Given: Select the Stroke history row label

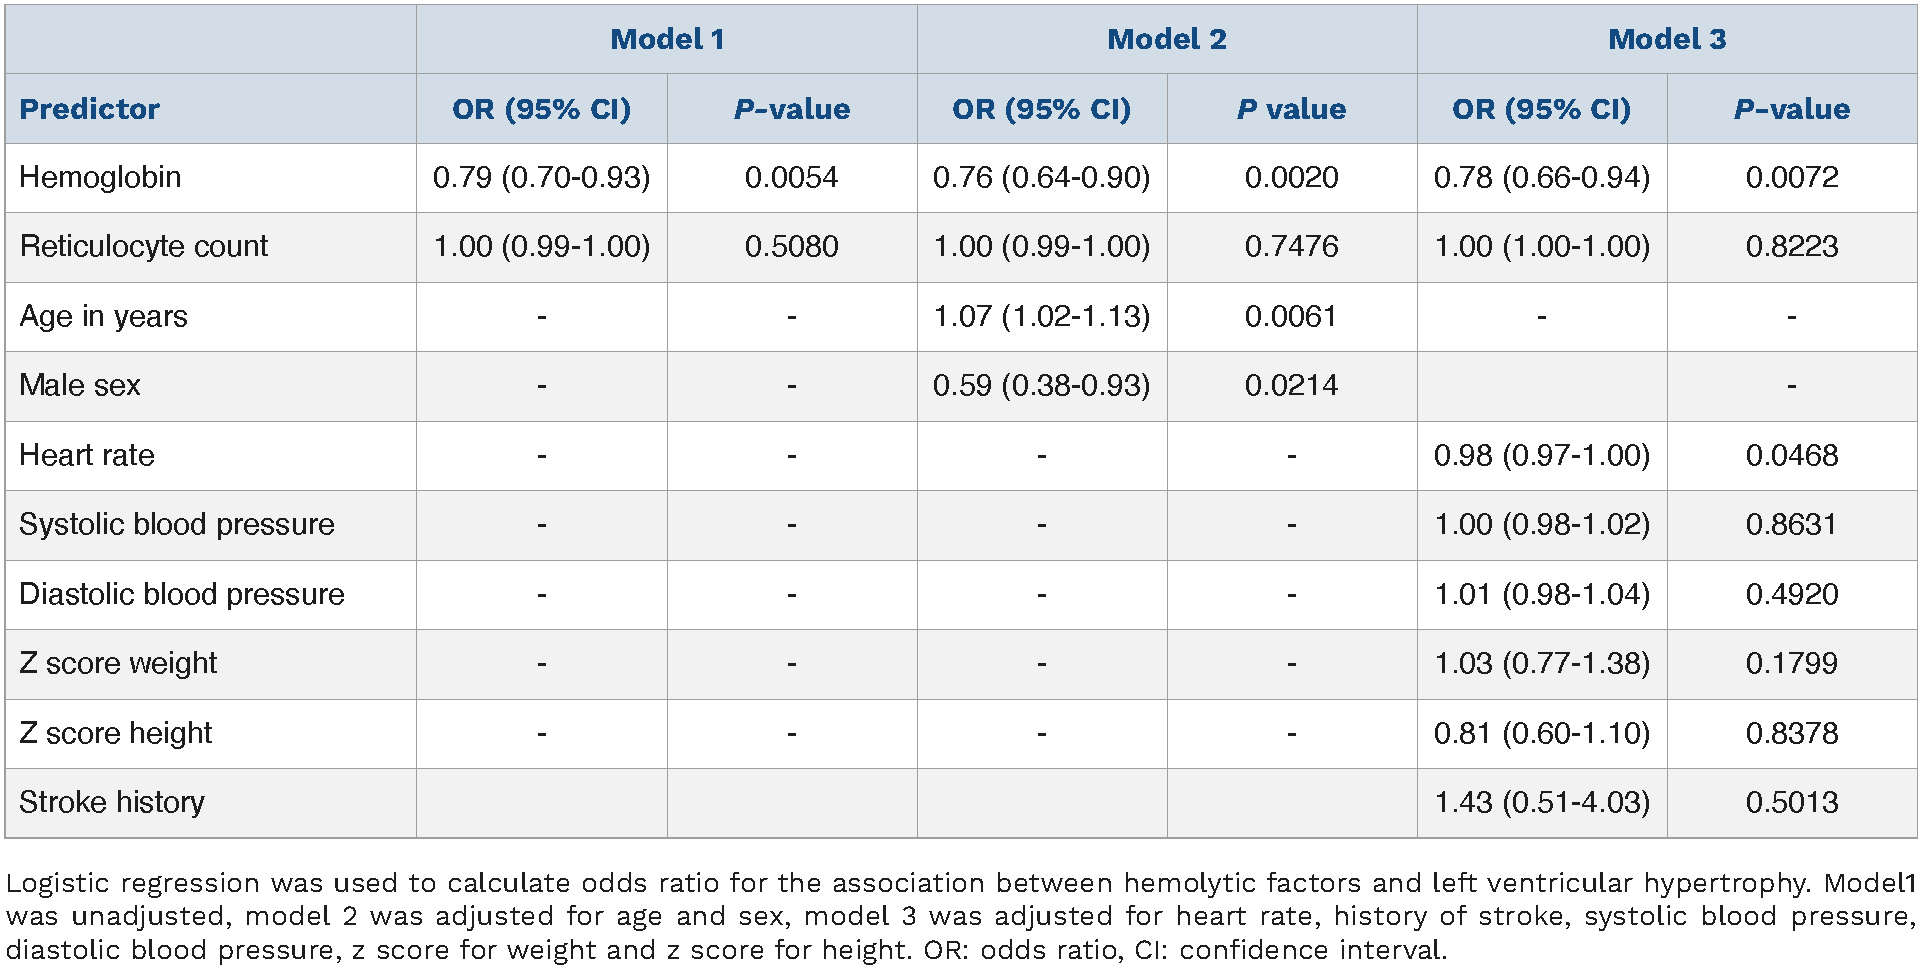Looking at the screenshot, I should (112, 802).
